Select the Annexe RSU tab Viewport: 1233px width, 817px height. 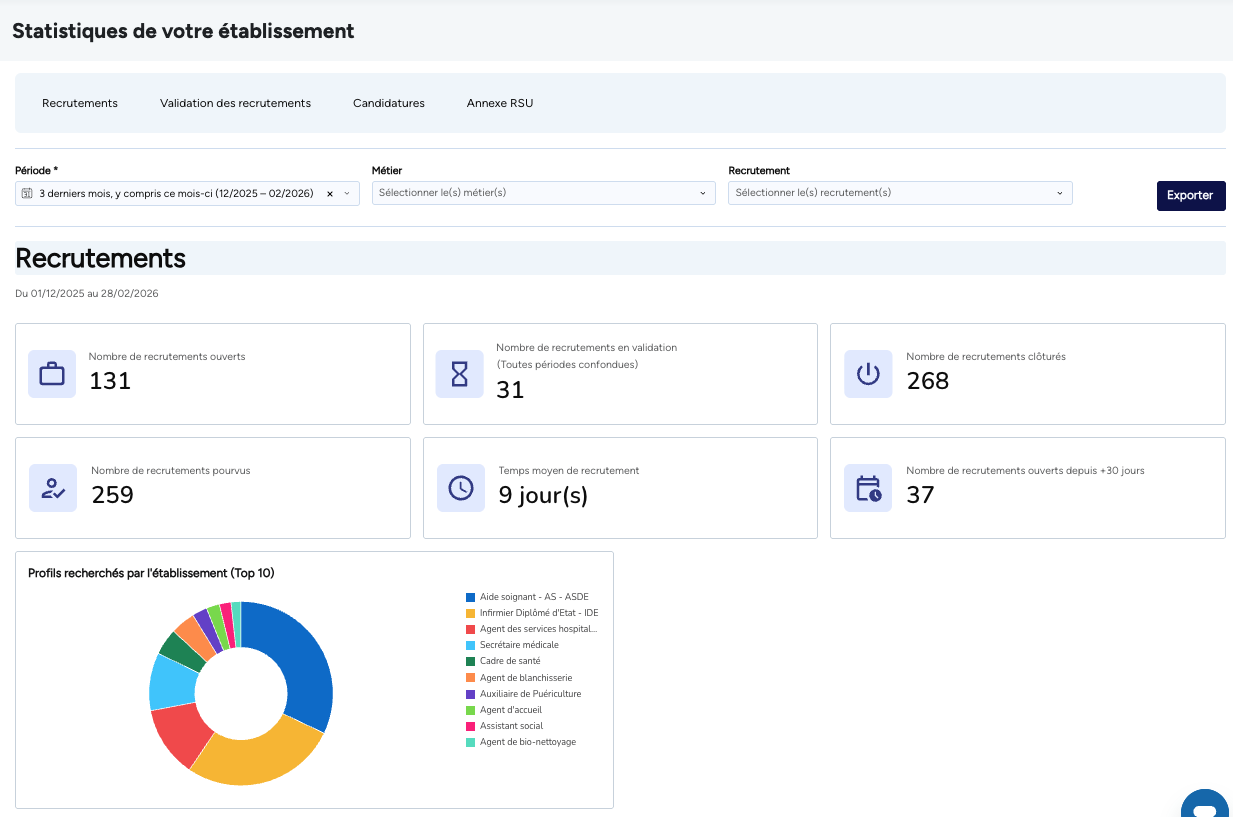coord(500,103)
